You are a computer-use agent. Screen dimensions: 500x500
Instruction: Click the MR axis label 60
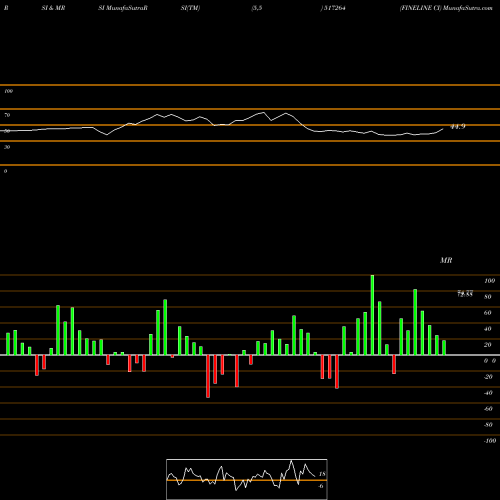pyautogui.click(x=488, y=313)
